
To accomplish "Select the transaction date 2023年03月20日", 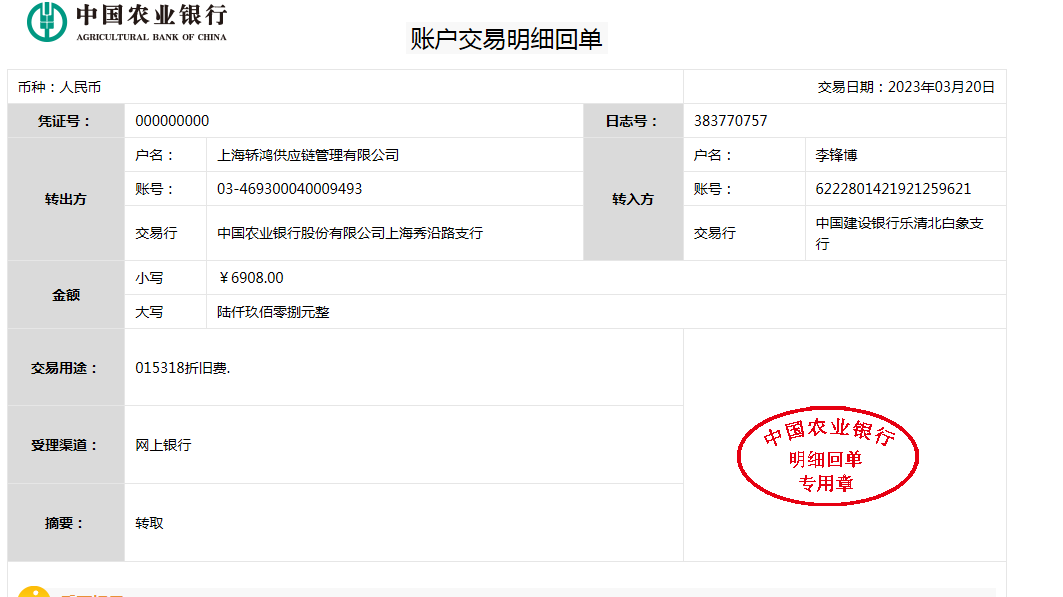I will coord(941,87).
